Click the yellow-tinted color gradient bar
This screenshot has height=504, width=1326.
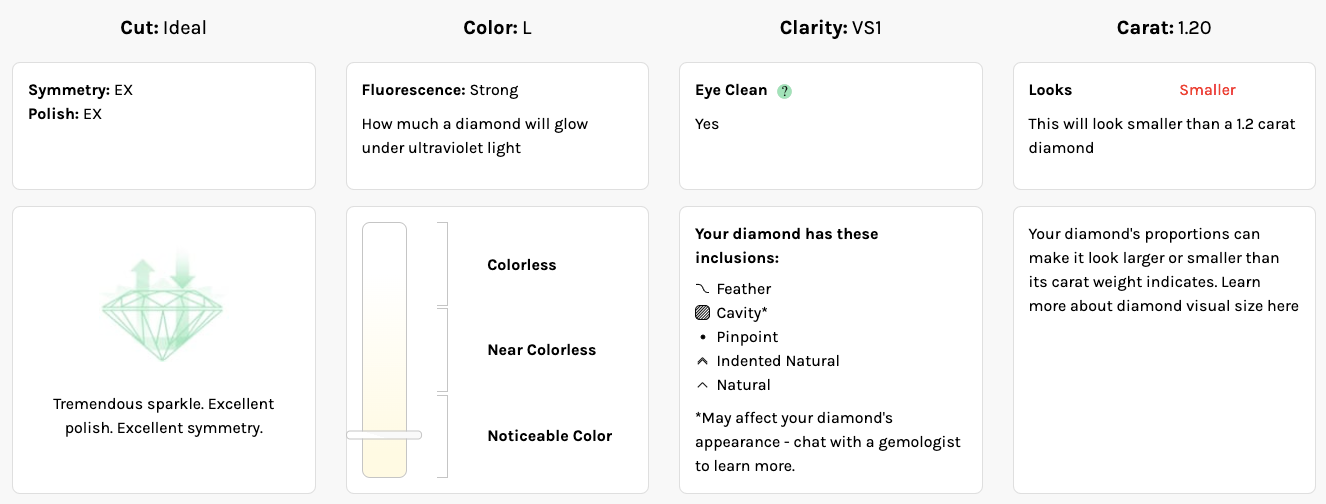coord(384,350)
